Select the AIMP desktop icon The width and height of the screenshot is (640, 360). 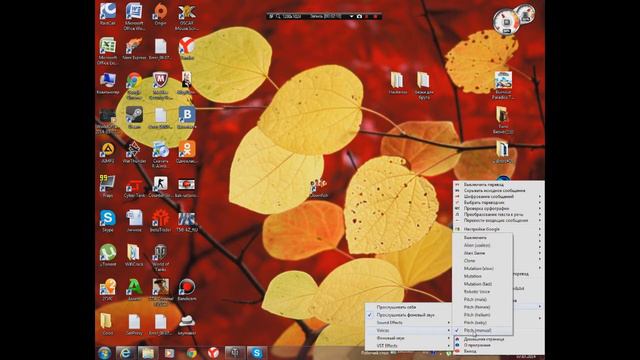tap(108, 152)
